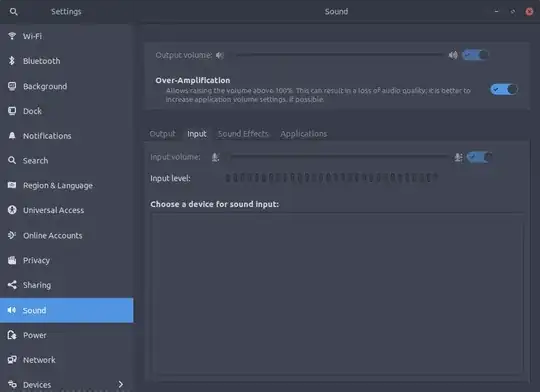Image resolution: width=540 pixels, height=392 pixels.
Task: Close the Settings window
Action: point(529,11)
